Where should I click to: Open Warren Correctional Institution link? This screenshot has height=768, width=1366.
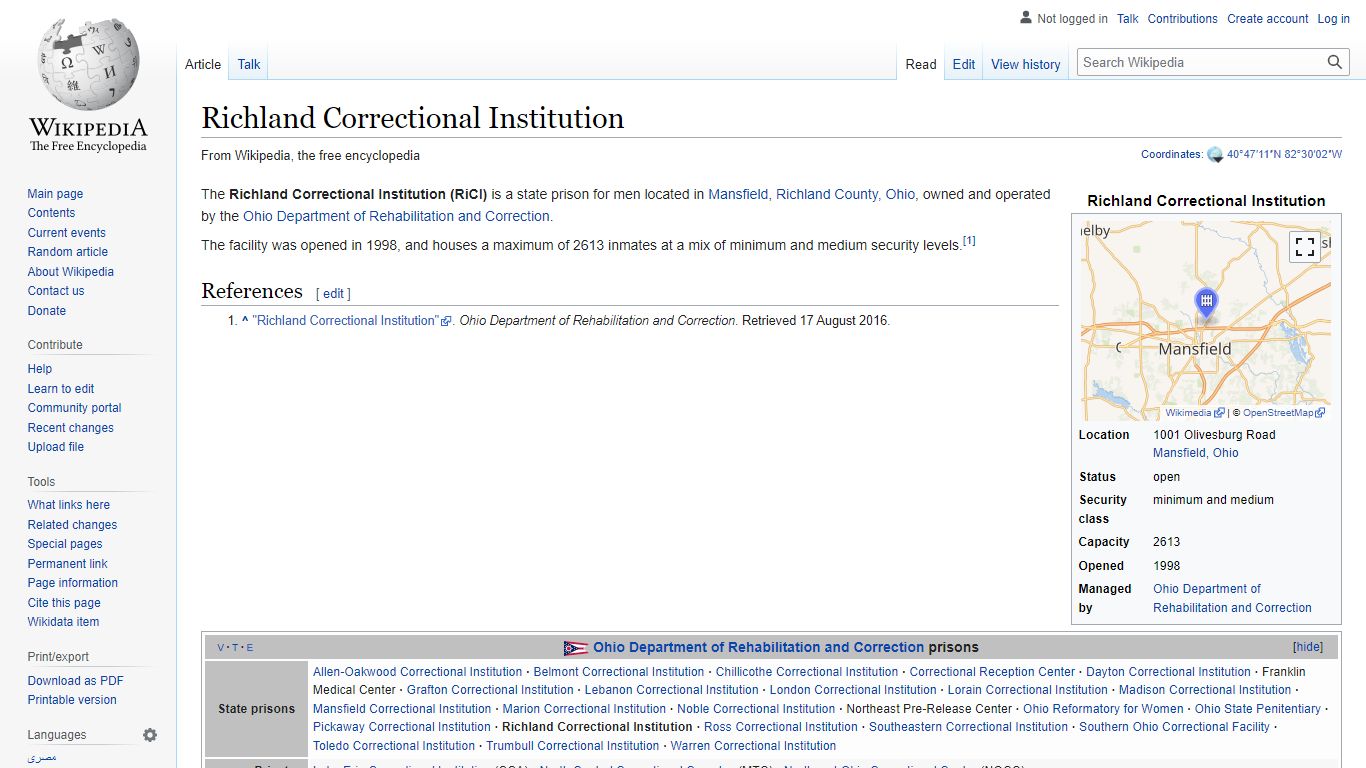coord(753,746)
